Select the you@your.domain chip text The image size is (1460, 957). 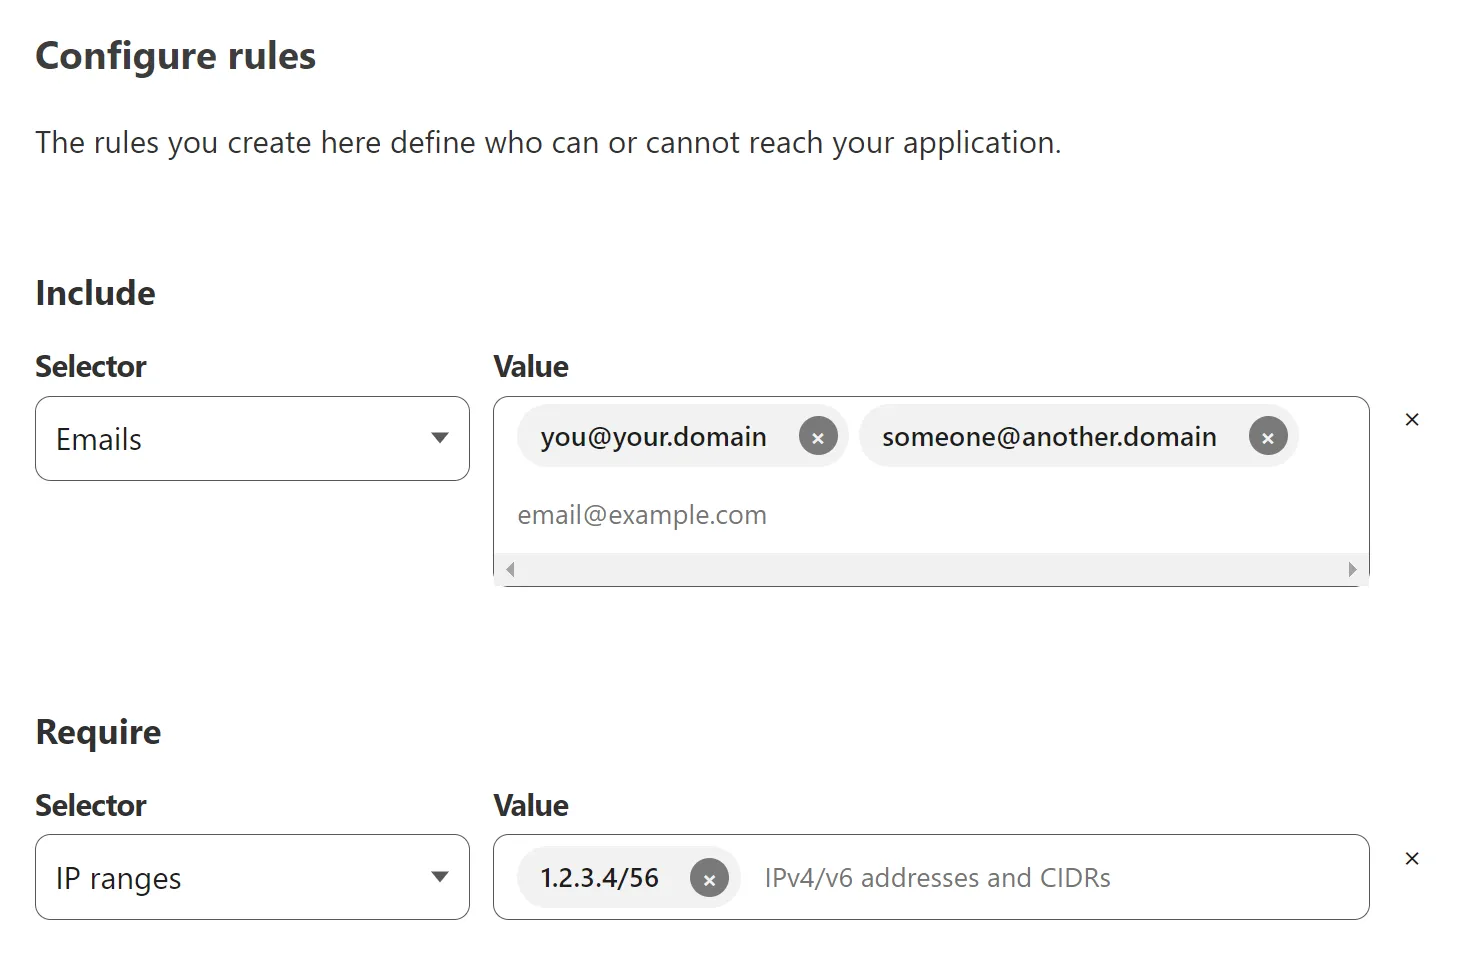tap(653, 437)
